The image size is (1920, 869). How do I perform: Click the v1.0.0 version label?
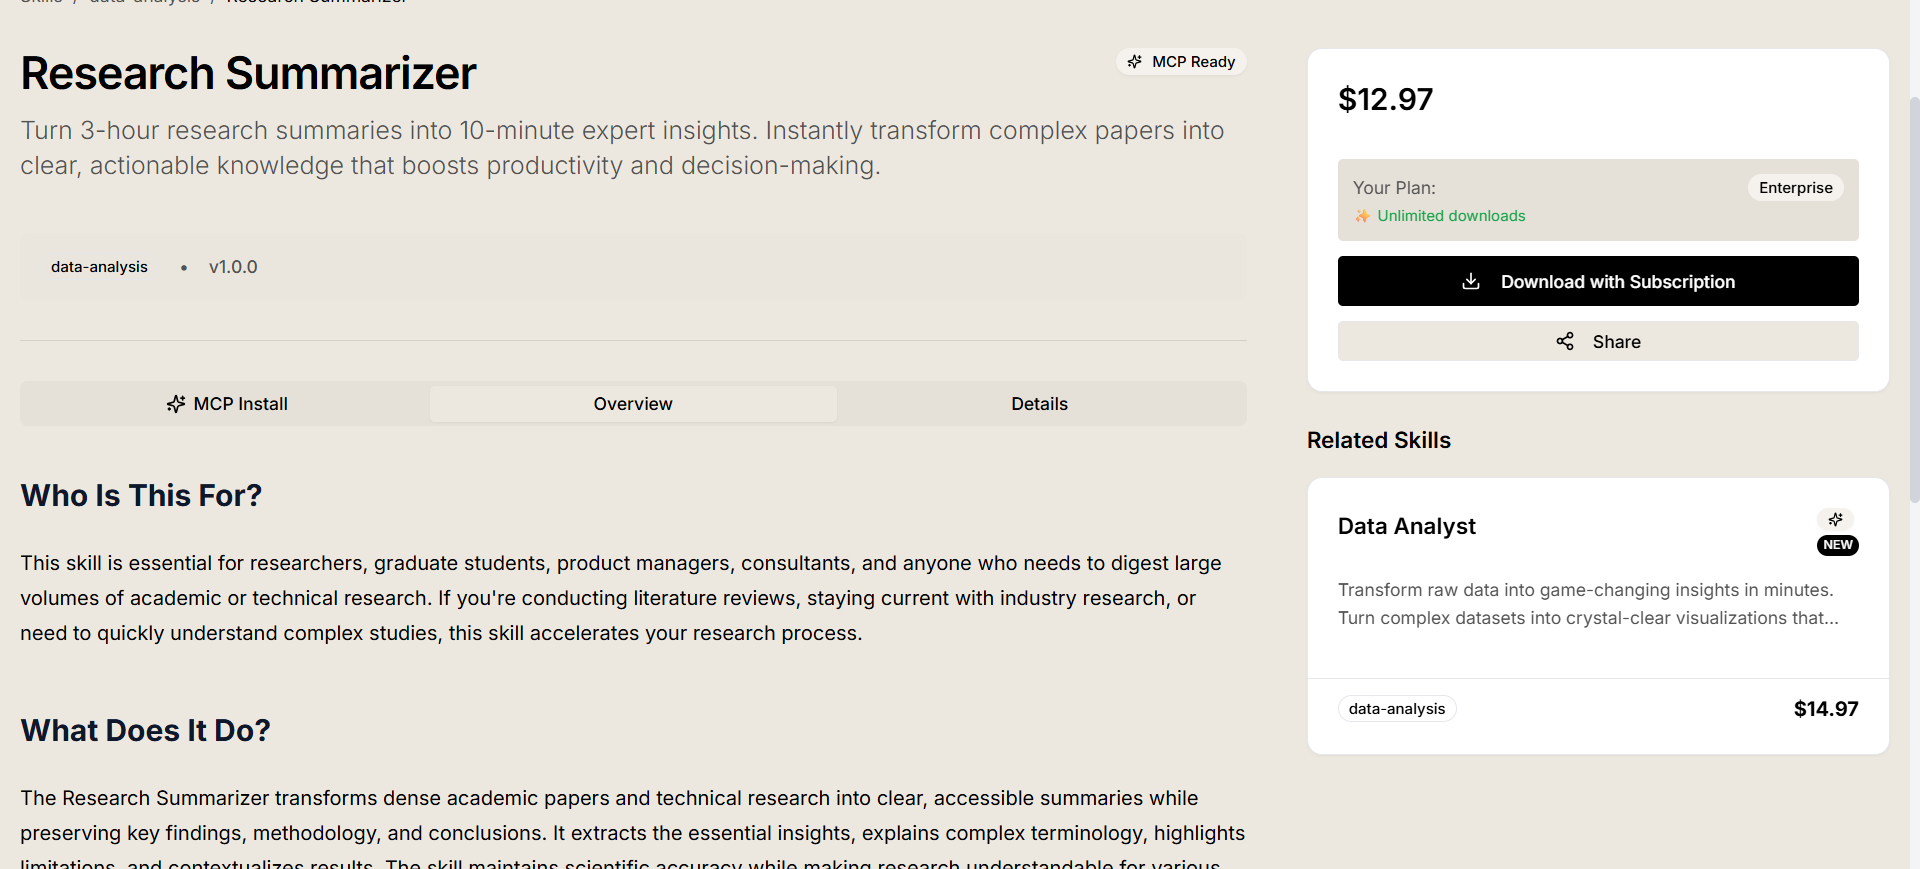point(233,267)
